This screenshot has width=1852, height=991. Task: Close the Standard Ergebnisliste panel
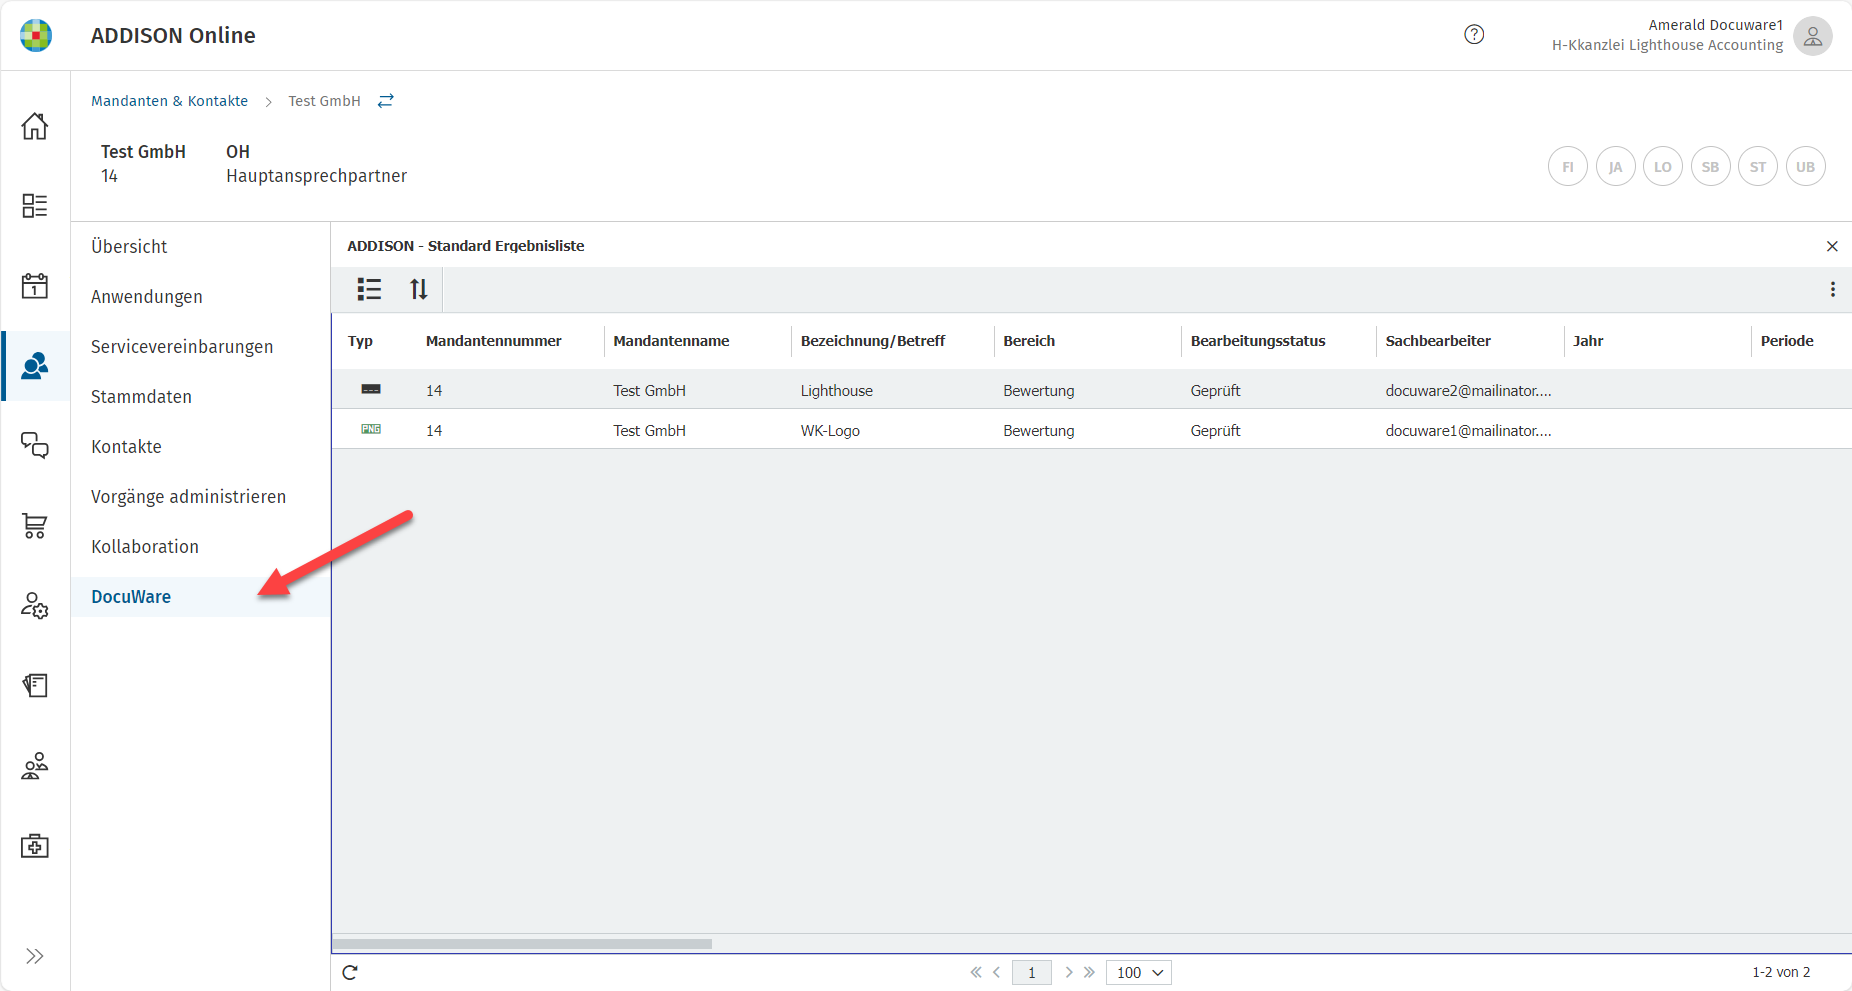pyautogui.click(x=1832, y=246)
